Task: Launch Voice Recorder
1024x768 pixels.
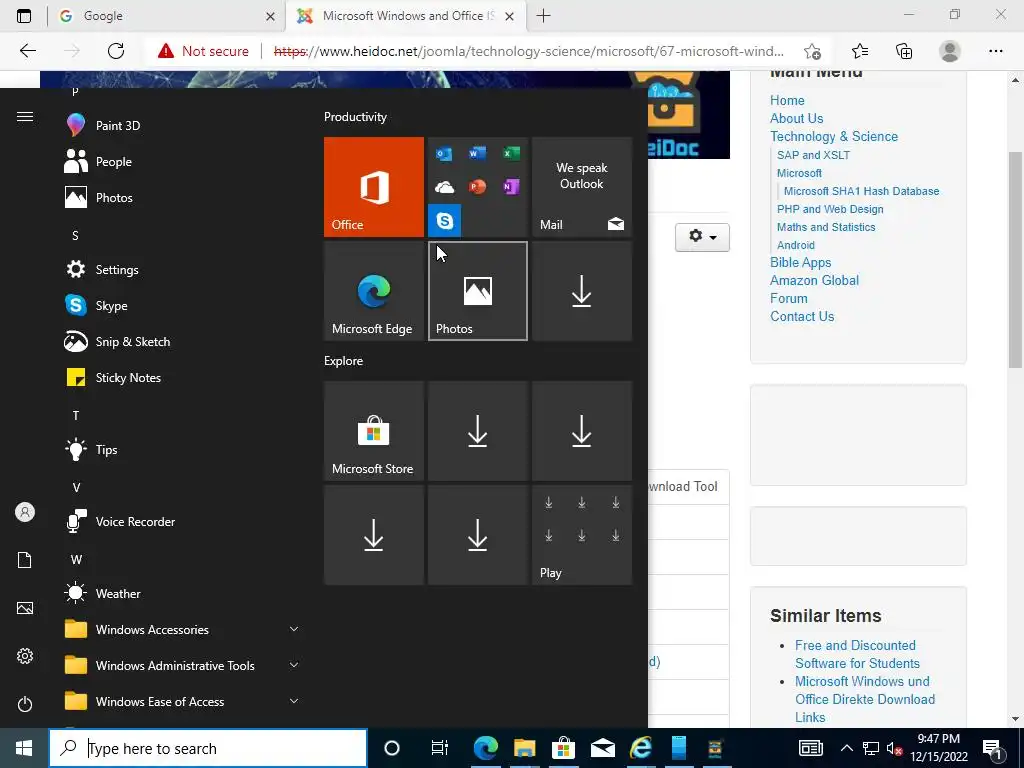Action: [x=183, y=521]
